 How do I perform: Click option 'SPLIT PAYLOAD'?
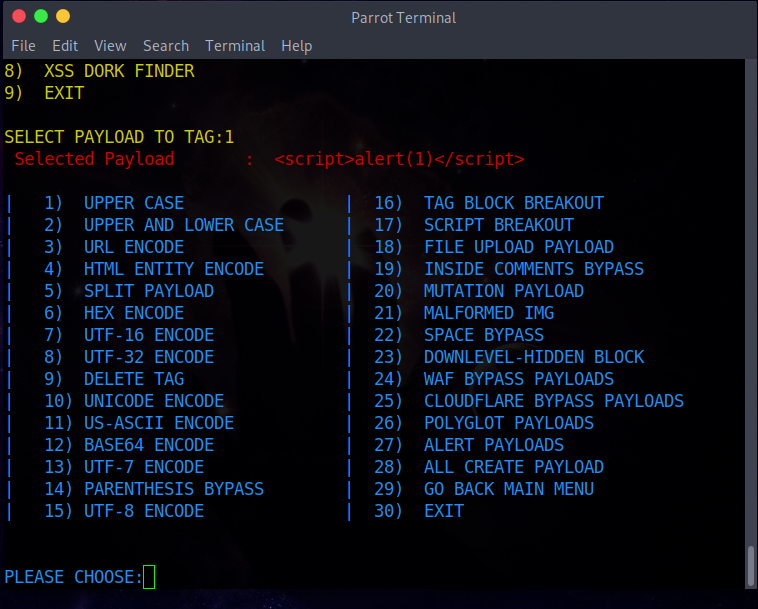click(149, 291)
